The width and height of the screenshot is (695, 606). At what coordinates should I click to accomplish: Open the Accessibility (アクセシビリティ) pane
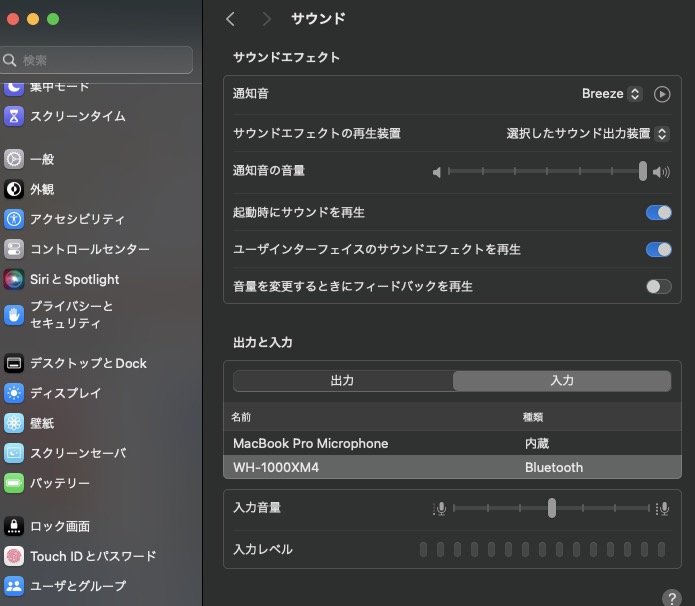tap(77, 219)
